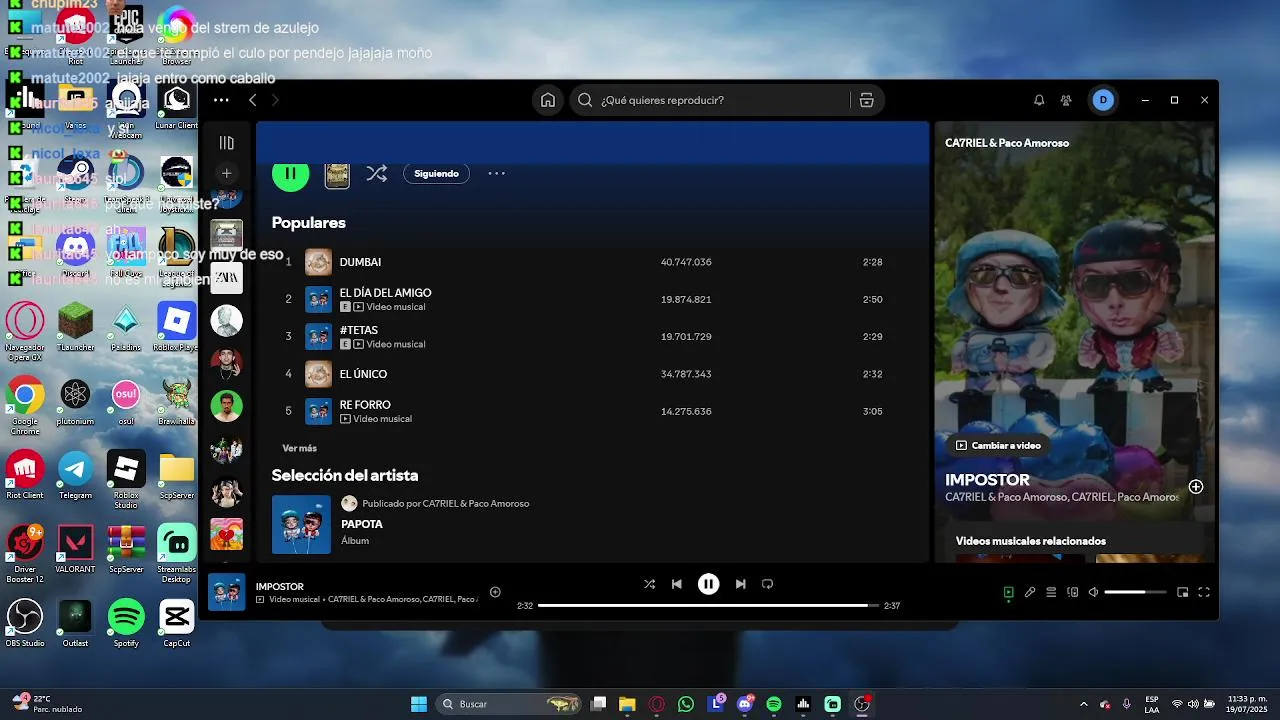Open the Windows Start menu
The height and width of the screenshot is (720, 1280).
click(x=419, y=704)
